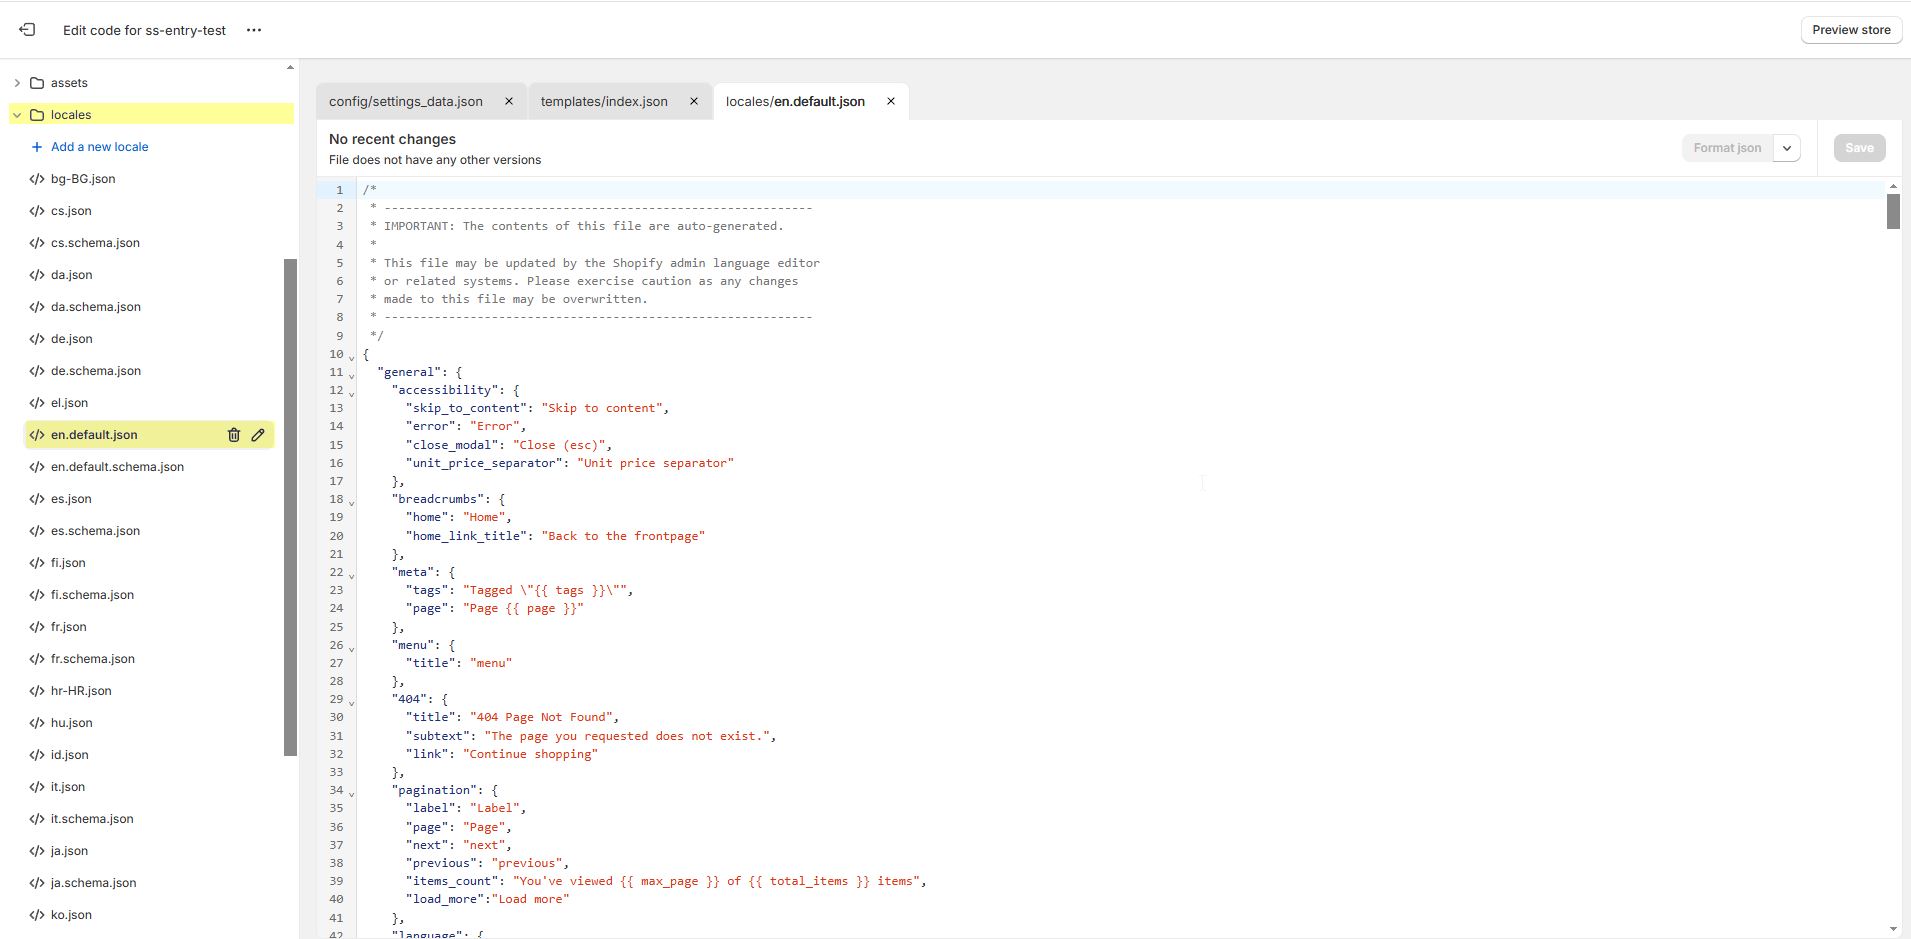Close the locales/en.default.json tab
This screenshot has width=1911, height=939.
[x=891, y=101]
